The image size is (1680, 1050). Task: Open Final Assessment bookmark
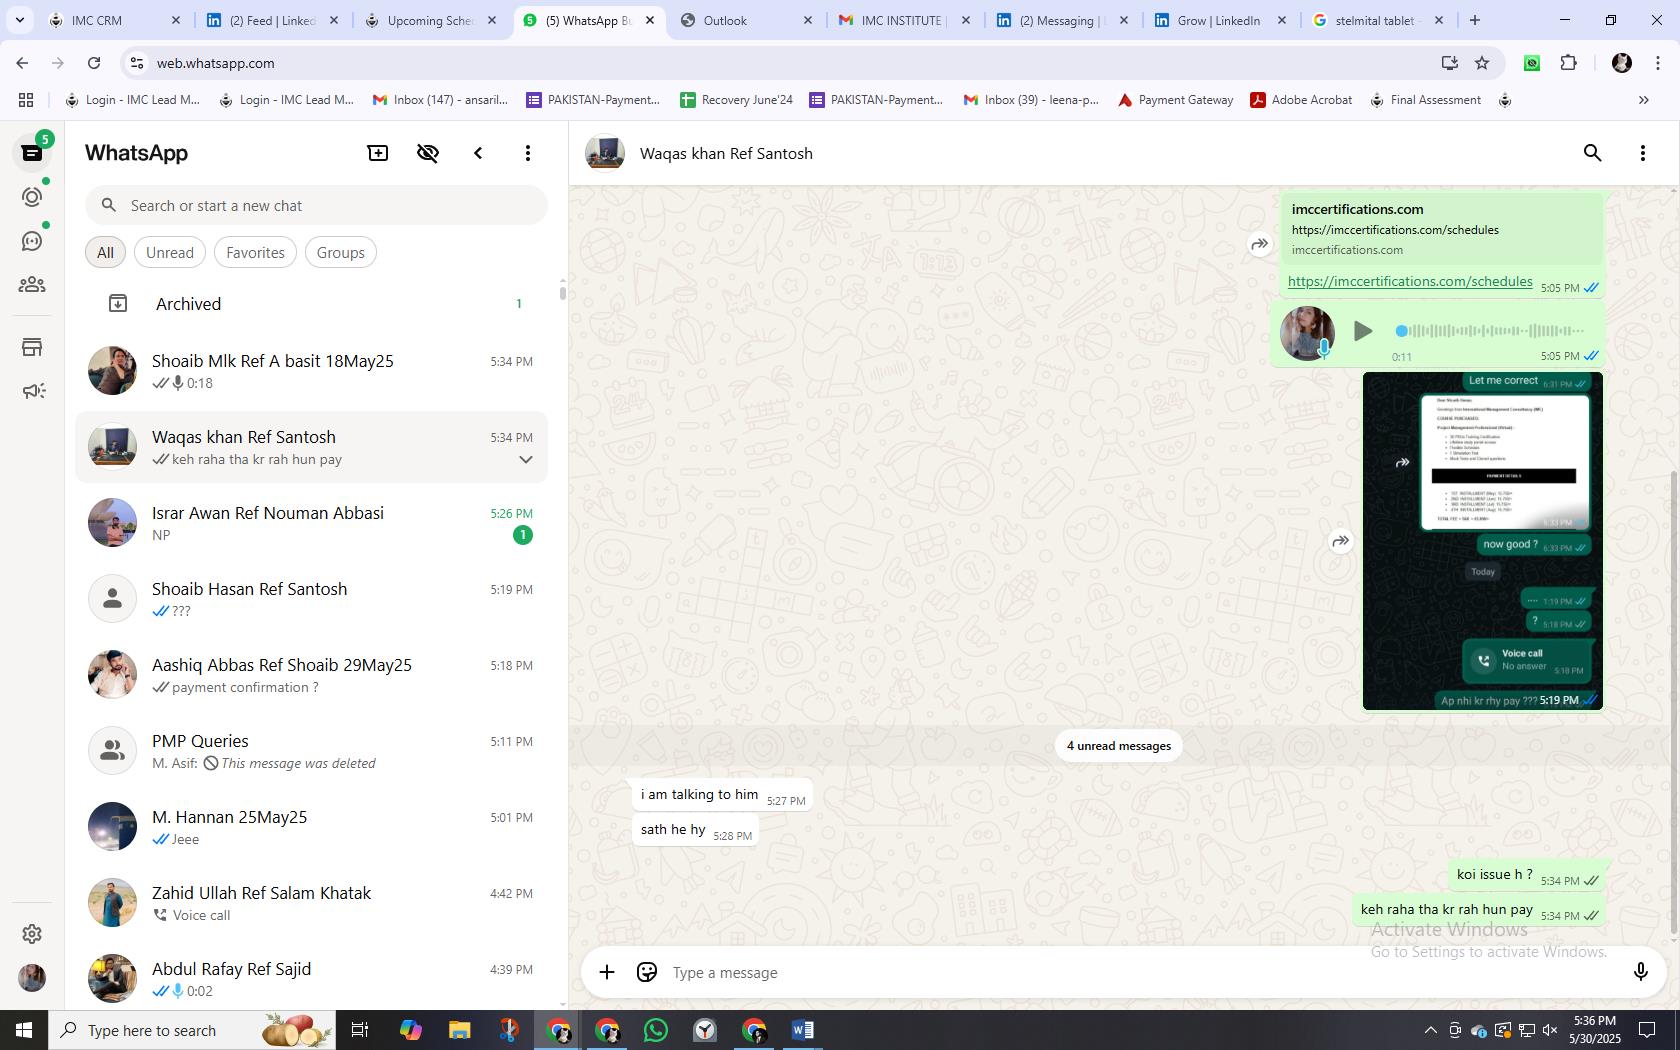(x=1425, y=100)
